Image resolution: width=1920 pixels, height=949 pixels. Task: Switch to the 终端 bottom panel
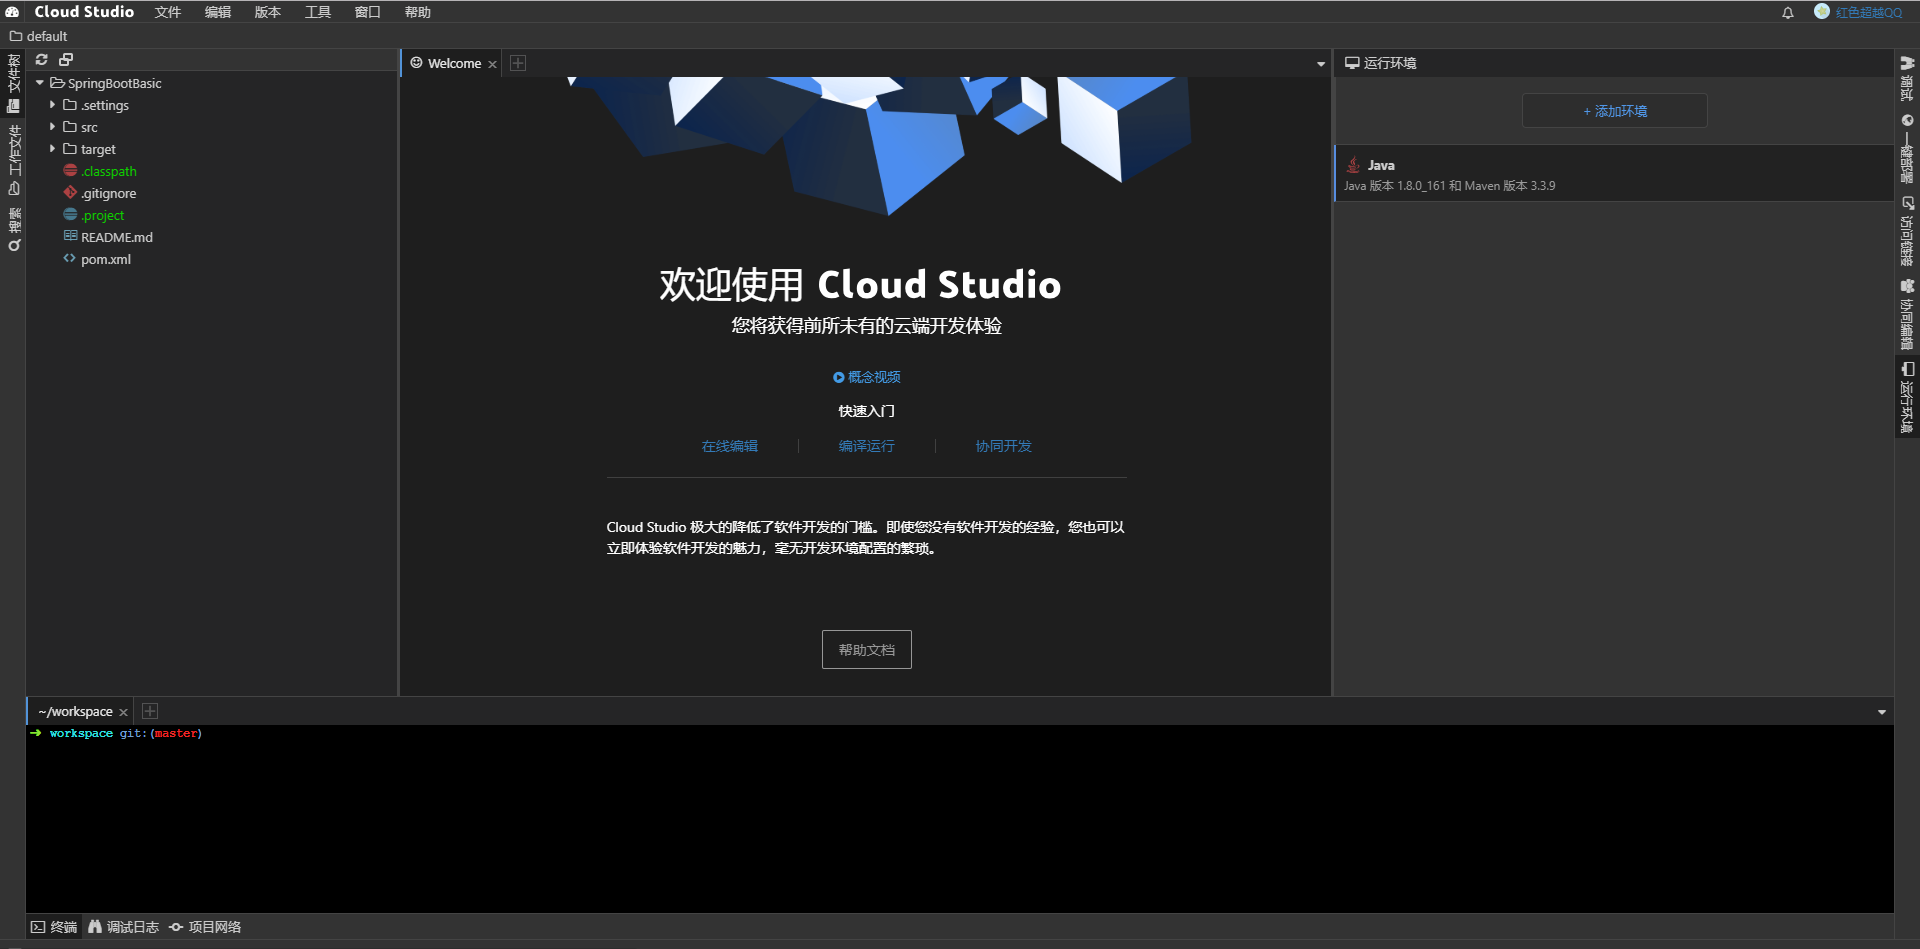[x=54, y=927]
